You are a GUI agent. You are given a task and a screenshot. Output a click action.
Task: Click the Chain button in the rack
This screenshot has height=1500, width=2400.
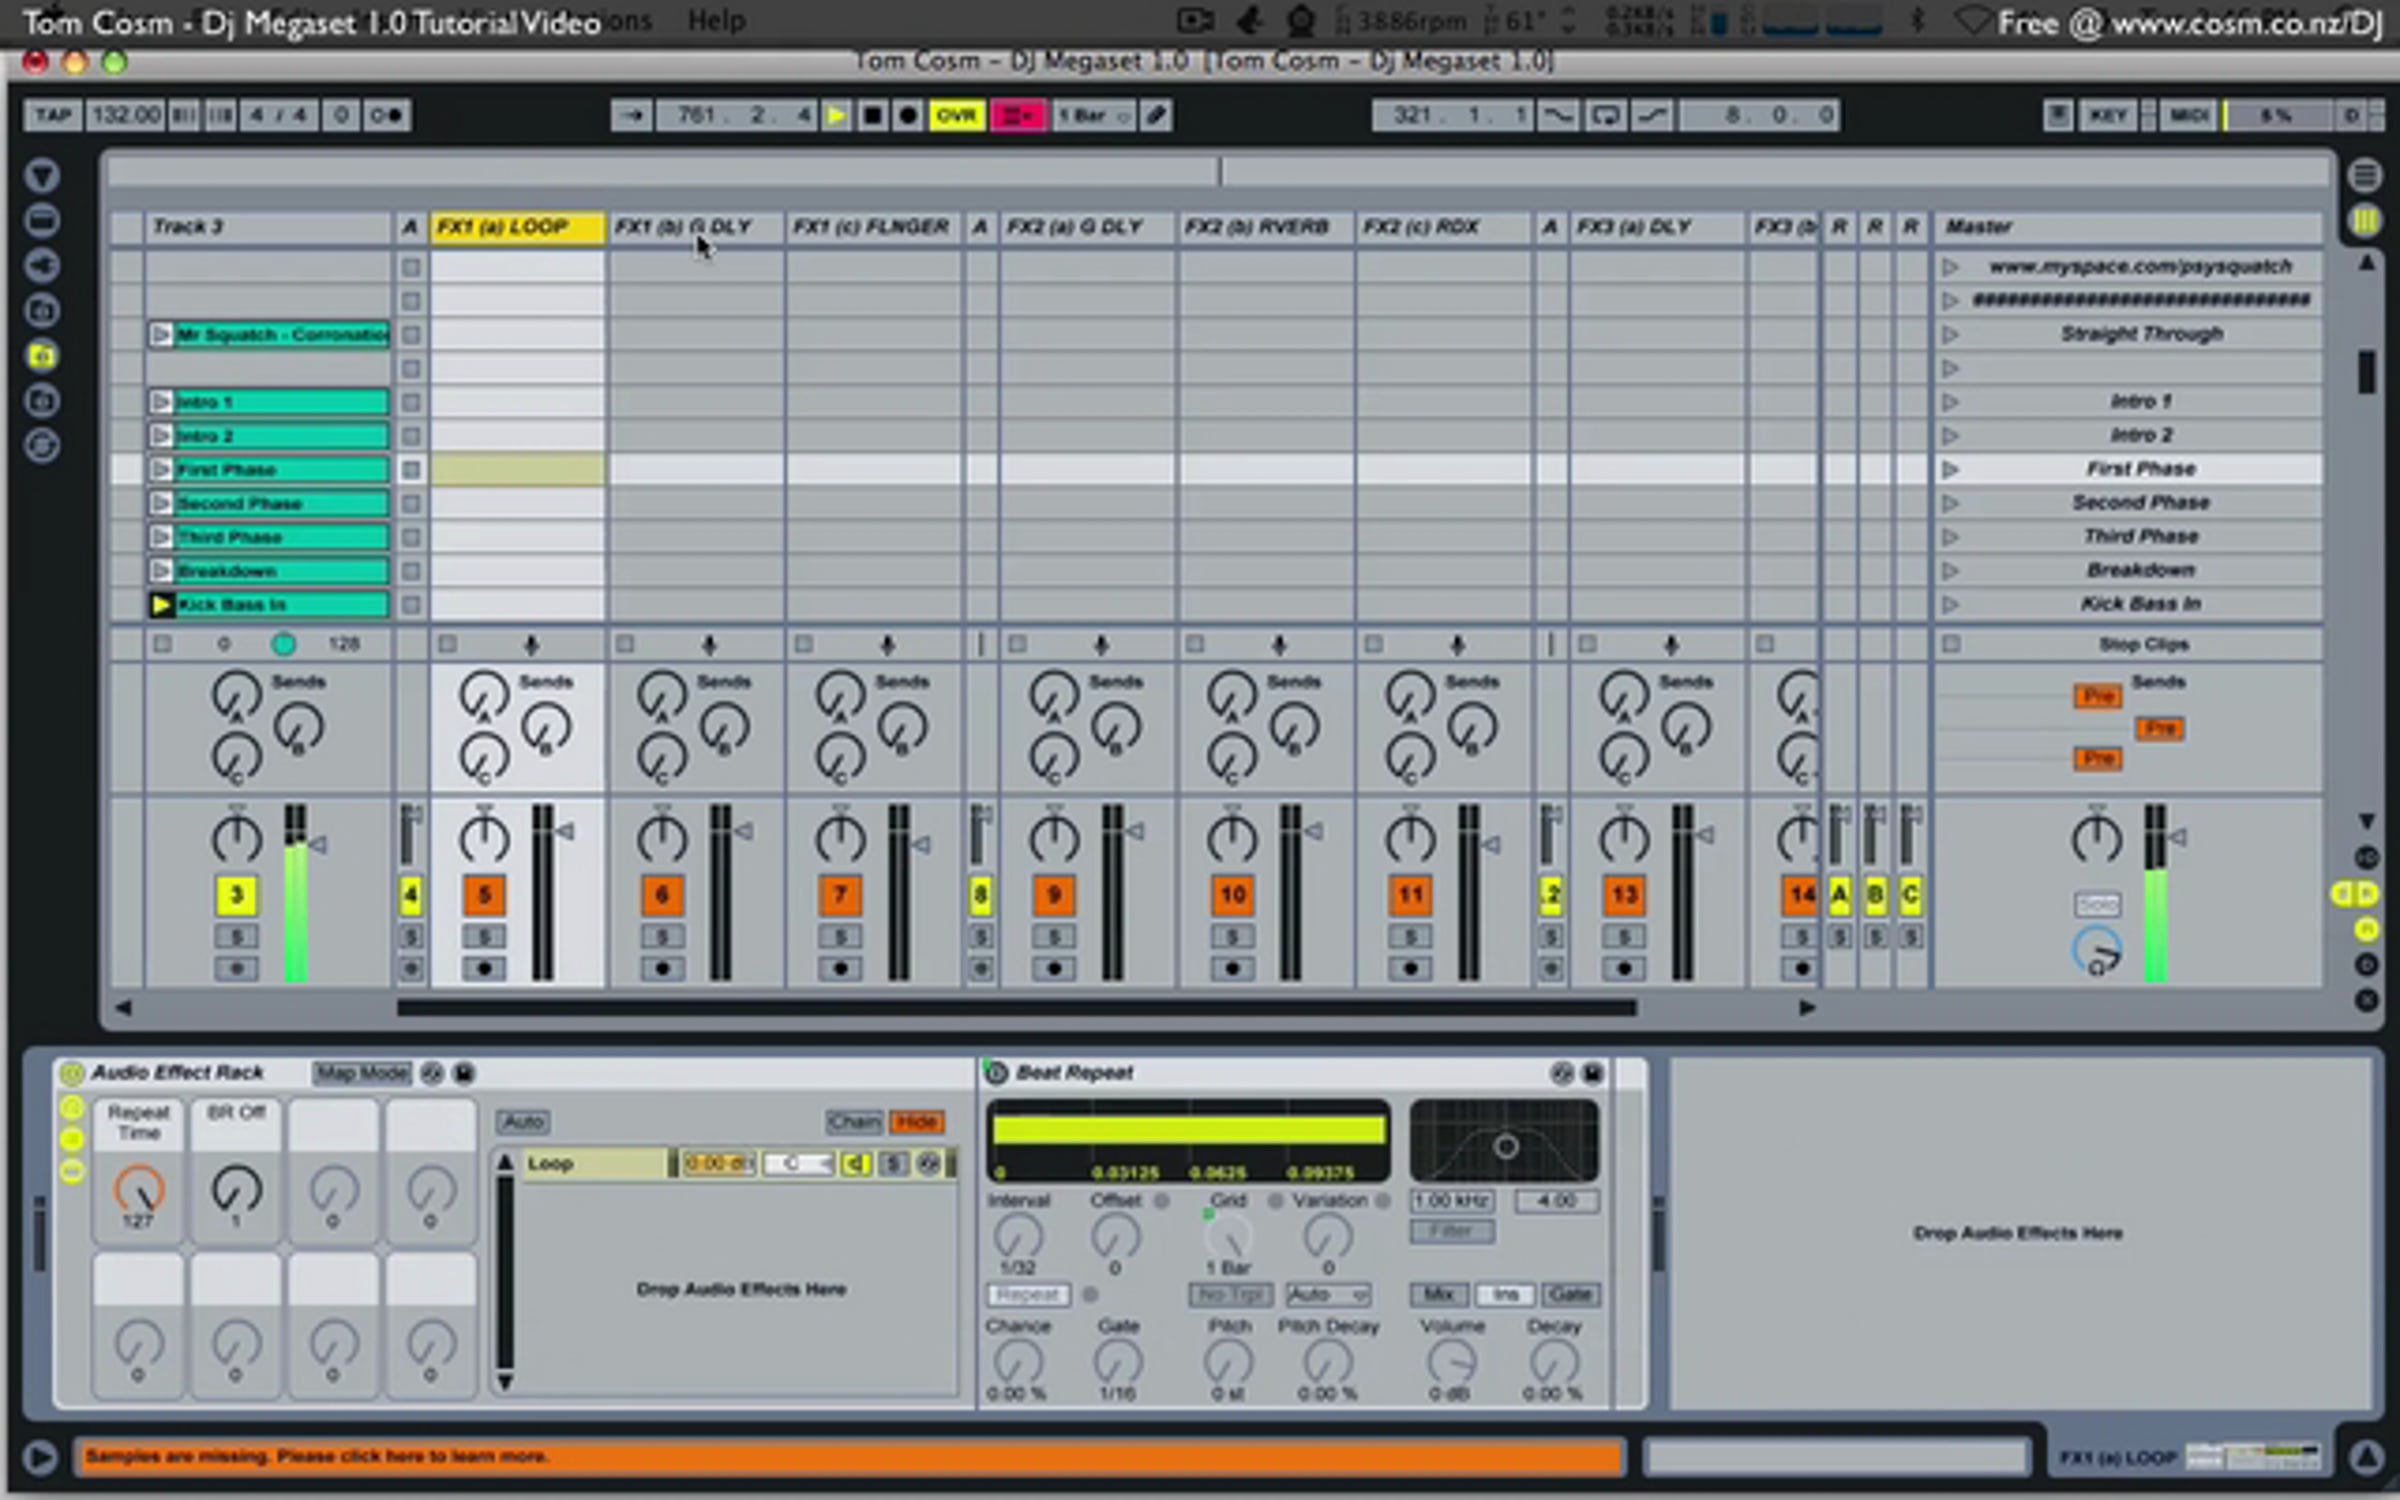(x=854, y=1122)
